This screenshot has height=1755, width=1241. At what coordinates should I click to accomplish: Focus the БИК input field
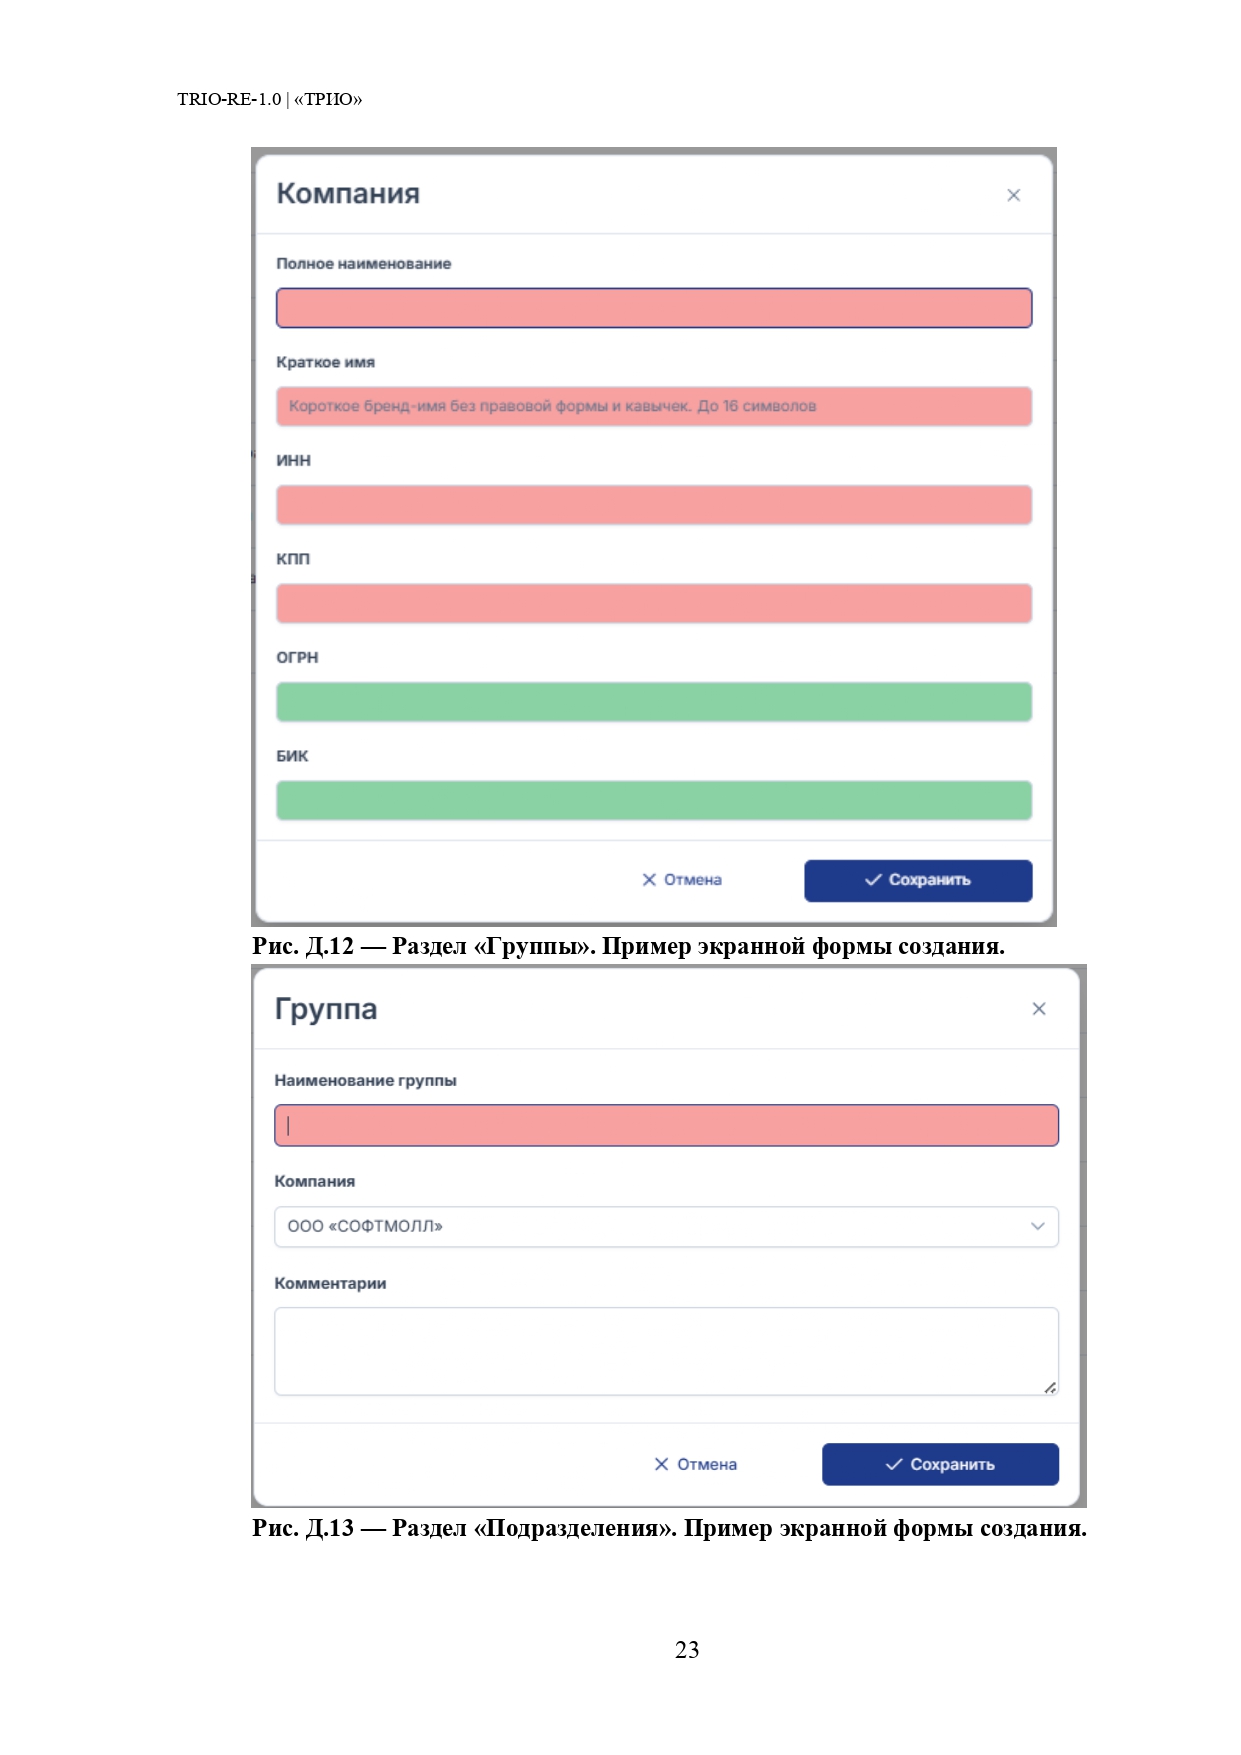tap(653, 800)
